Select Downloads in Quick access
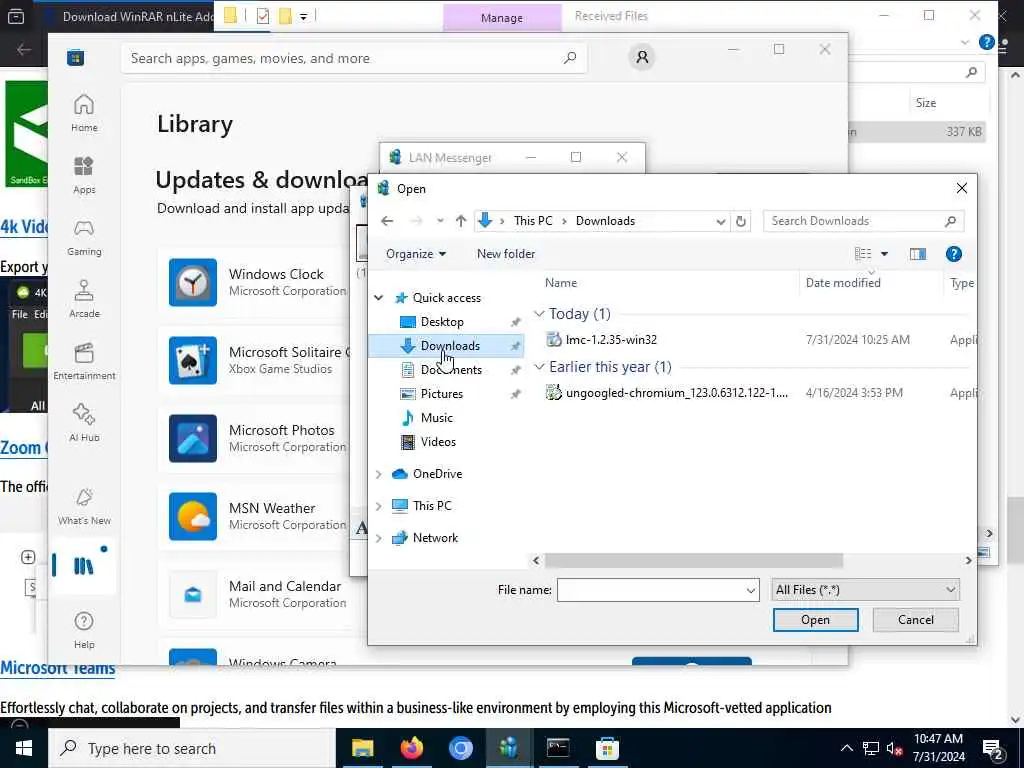The width and height of the screenshot is (1024, 768). [x=450, y=346]
